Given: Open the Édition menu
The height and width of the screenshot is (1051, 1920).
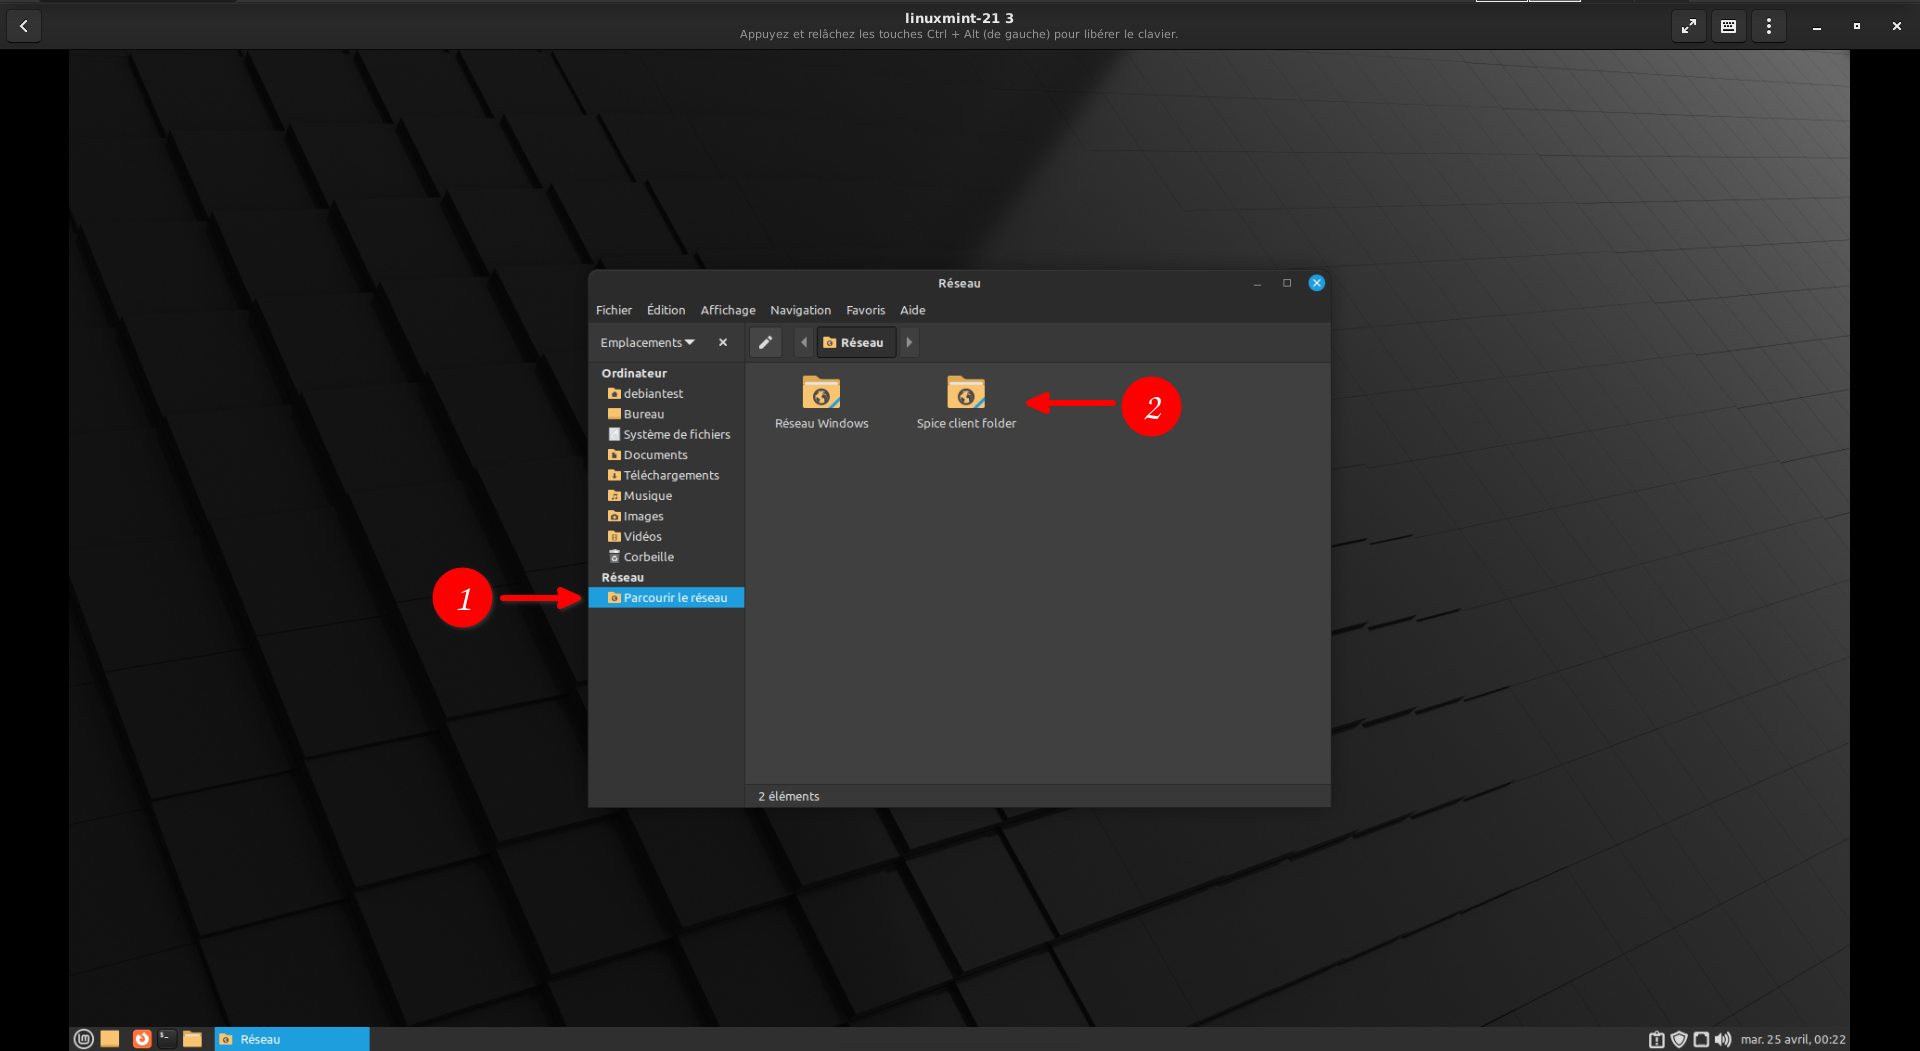Looking at the screenshot, I should (x=666, y=310).
